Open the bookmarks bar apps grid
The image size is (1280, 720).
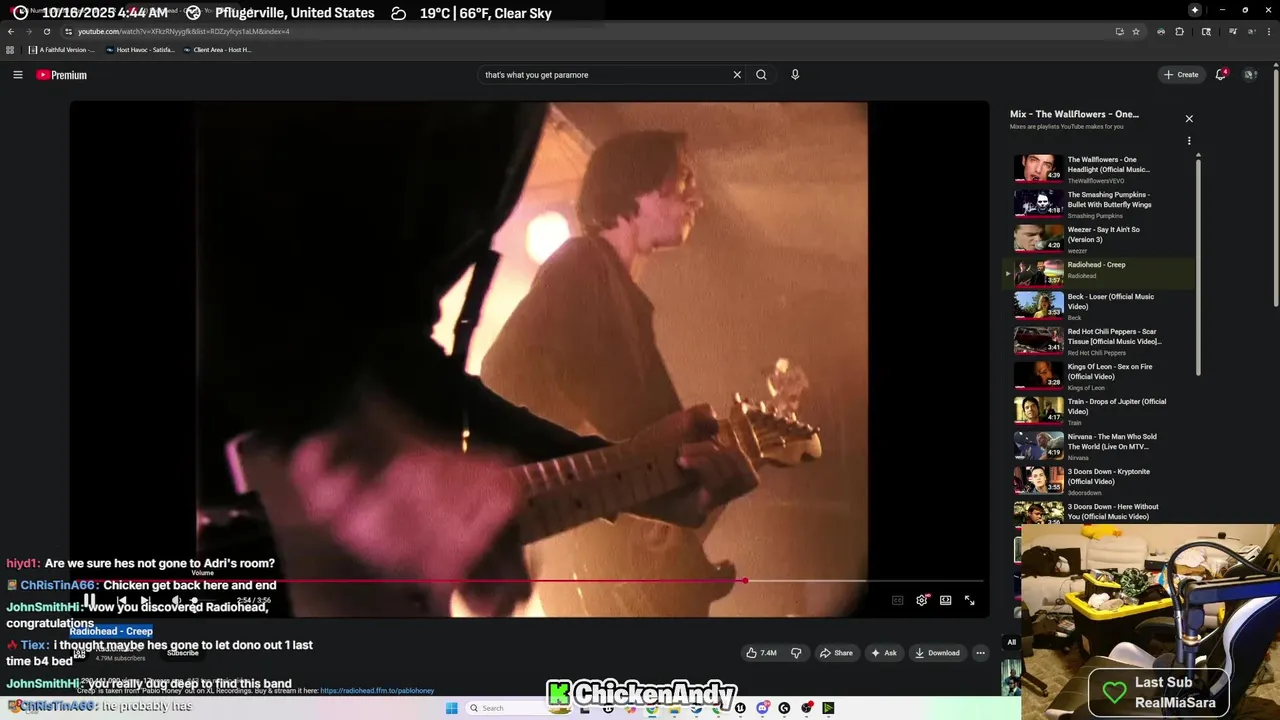(x=10, y=50)
